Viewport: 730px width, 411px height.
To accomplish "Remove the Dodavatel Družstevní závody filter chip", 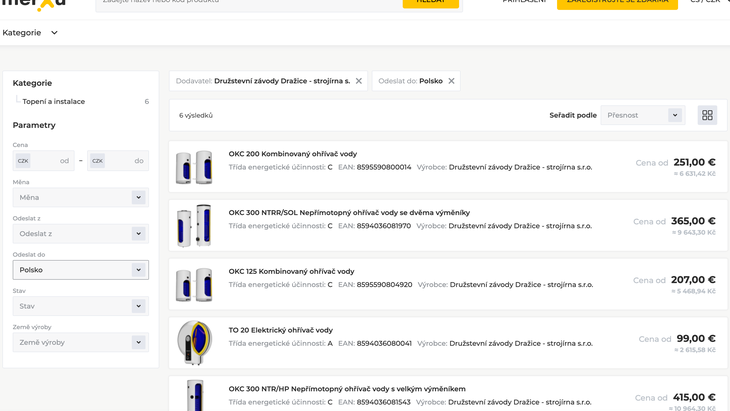I will click(x=358, y=81).
